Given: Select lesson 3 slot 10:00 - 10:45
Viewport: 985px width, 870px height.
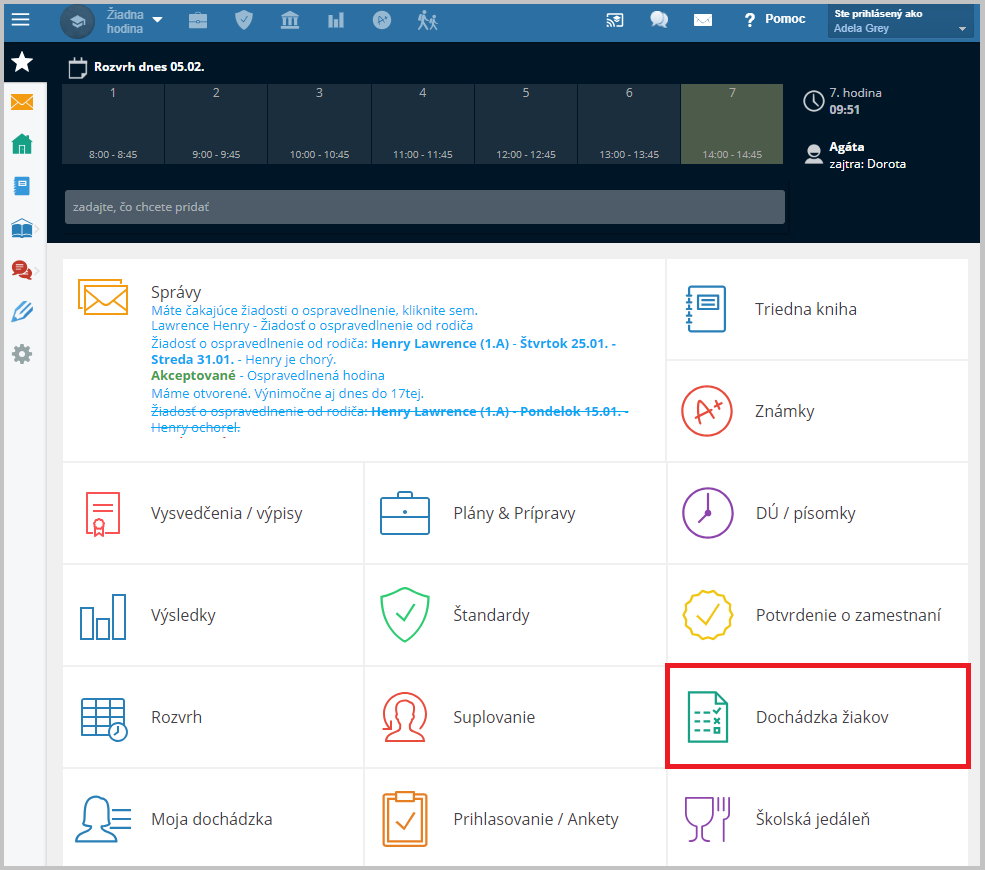Looking at the screenshot, I should (319, 124).
